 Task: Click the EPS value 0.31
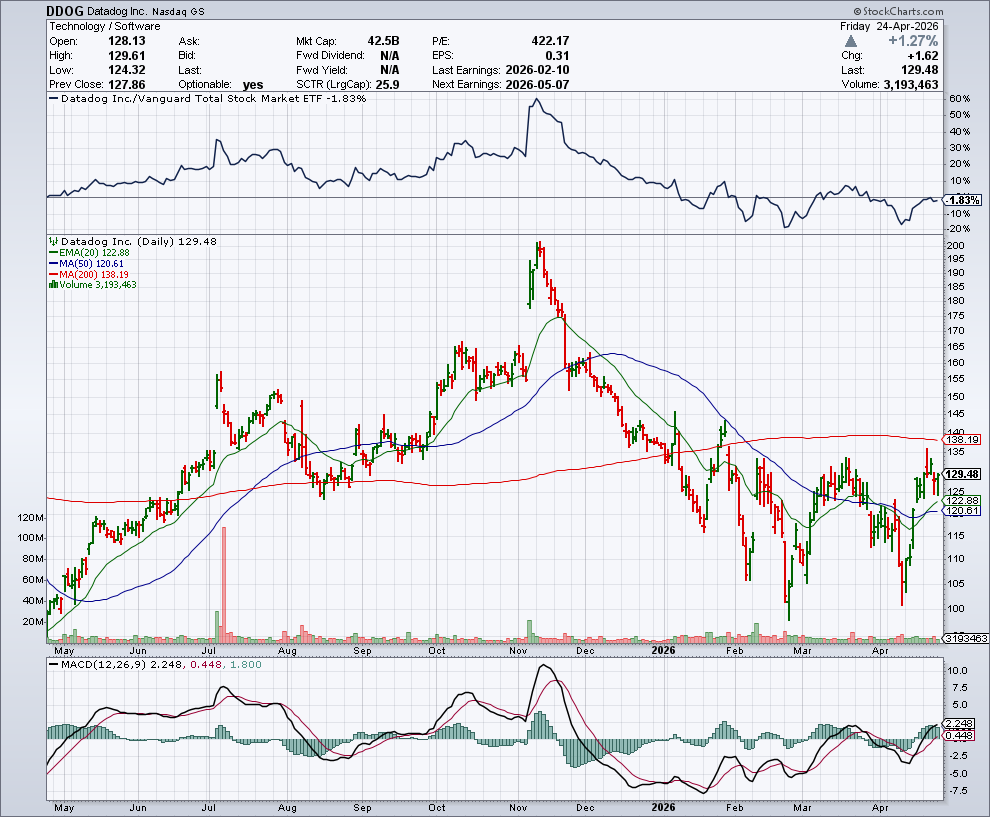pyautogui.click(x=558, y=56)
